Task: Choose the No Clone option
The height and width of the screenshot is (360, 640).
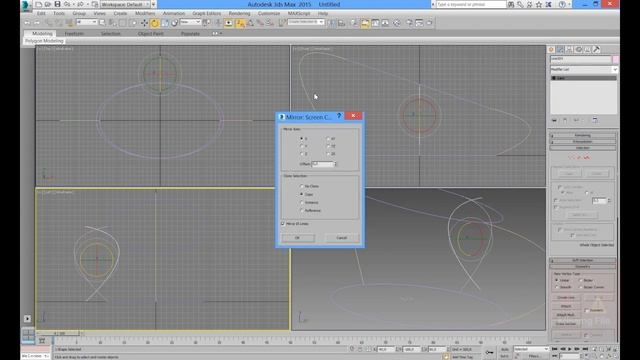Action: click(302, 186)
